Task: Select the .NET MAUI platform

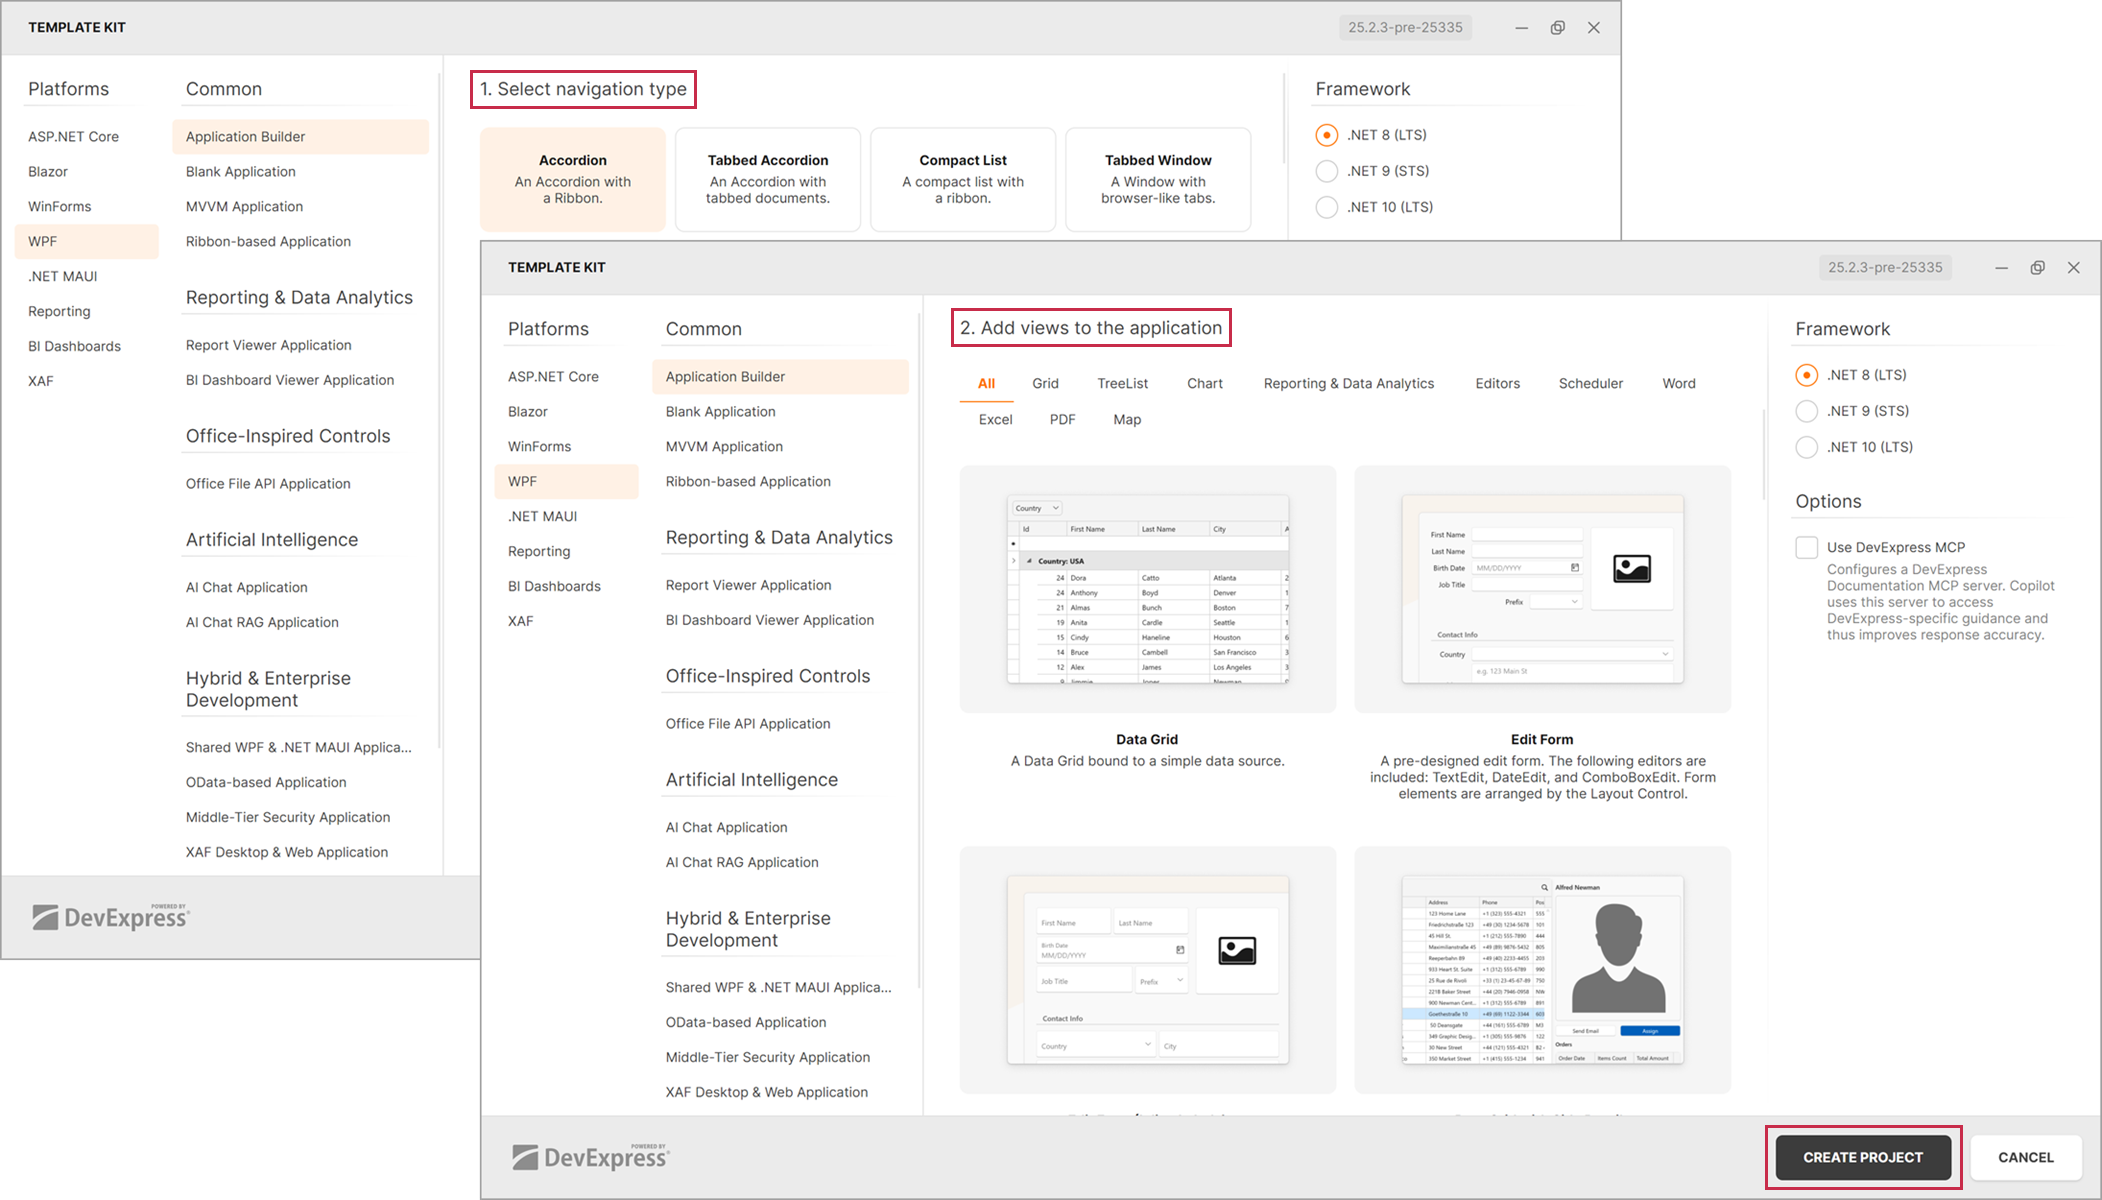Action: [x=542, y=516]
